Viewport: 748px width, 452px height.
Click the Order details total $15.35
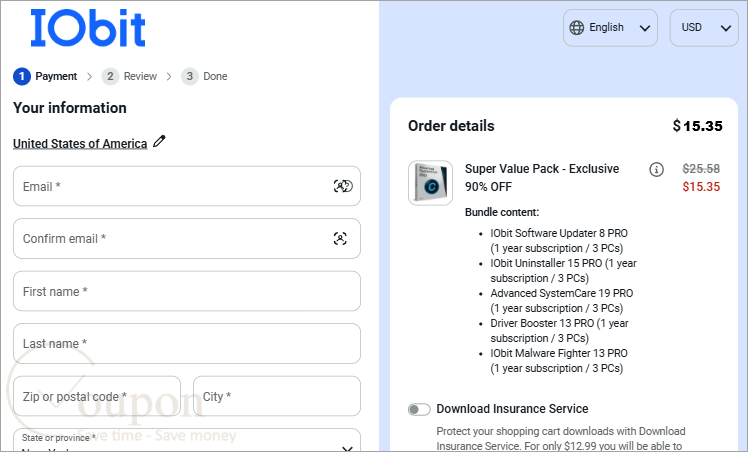[x=697, y=126]
